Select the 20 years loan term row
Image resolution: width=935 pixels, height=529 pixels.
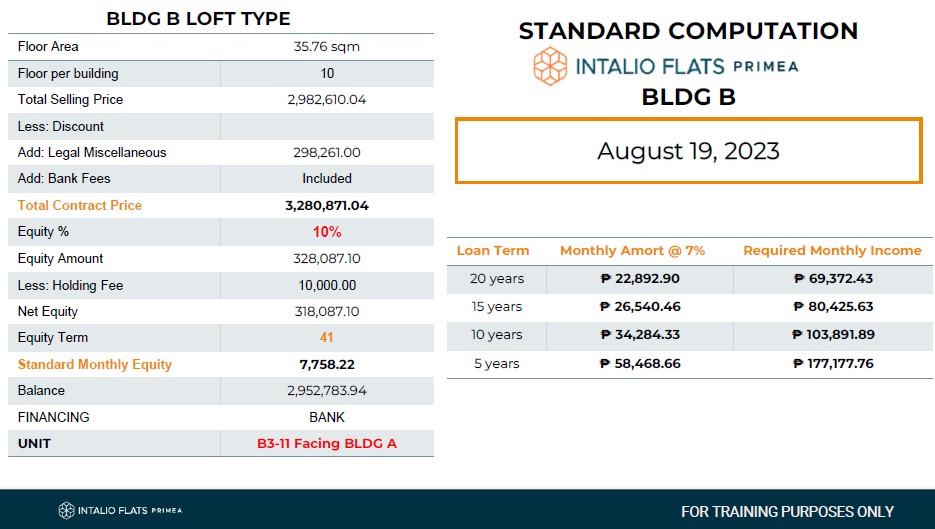689,279
